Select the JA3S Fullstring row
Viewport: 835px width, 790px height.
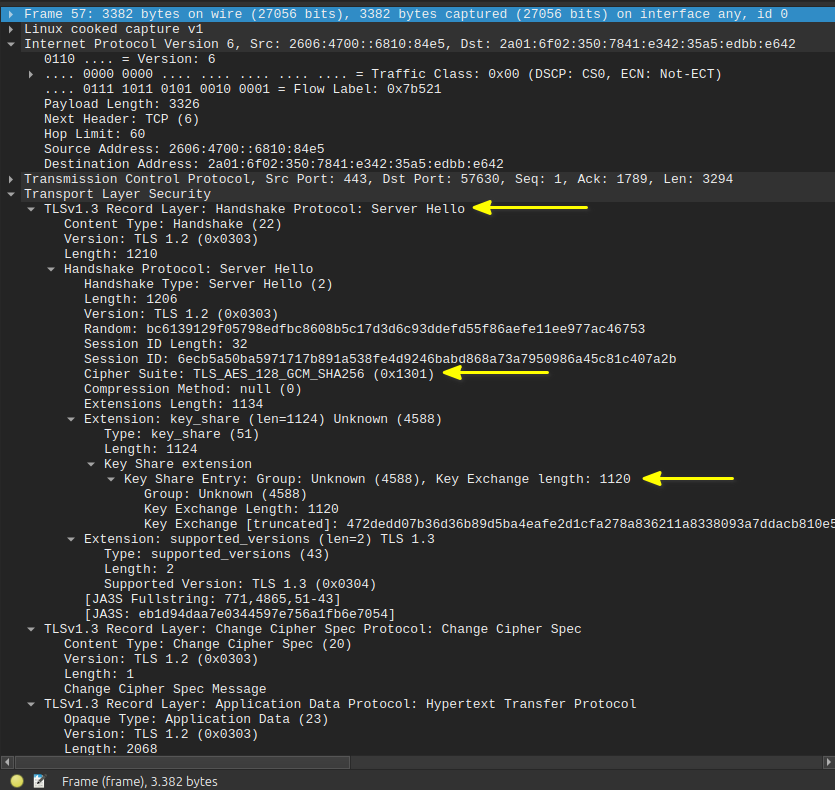pos(212,599)
